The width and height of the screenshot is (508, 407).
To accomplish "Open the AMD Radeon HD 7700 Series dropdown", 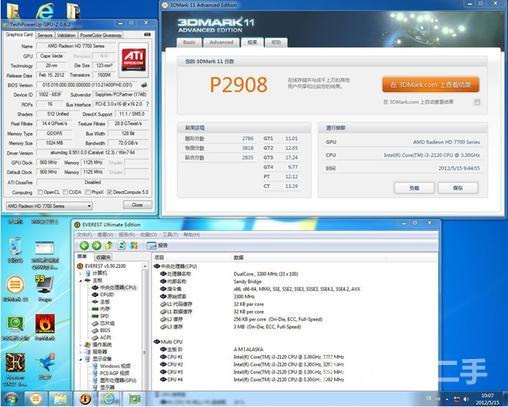I will tap(49, 206).
